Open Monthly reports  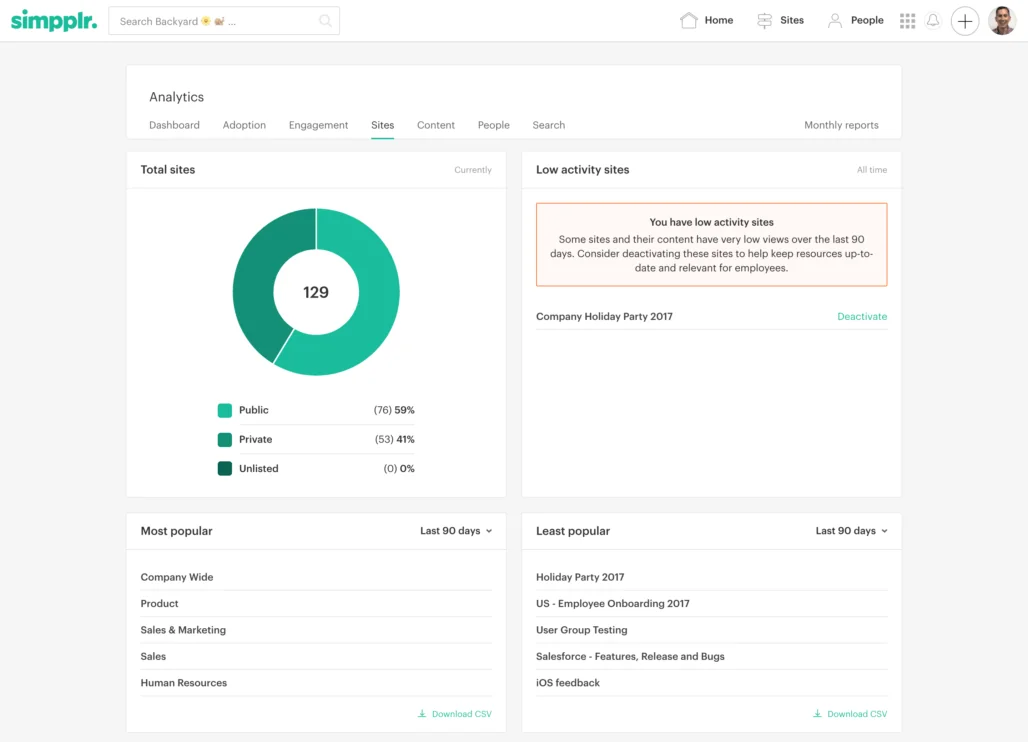coord(841,125)
